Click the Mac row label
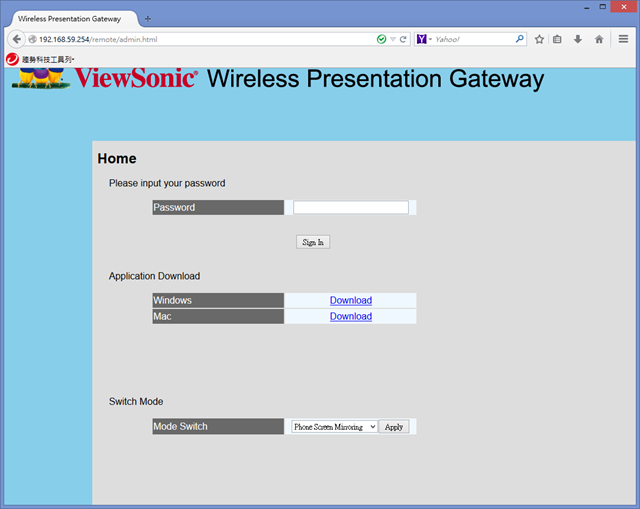 click(218, 316)
